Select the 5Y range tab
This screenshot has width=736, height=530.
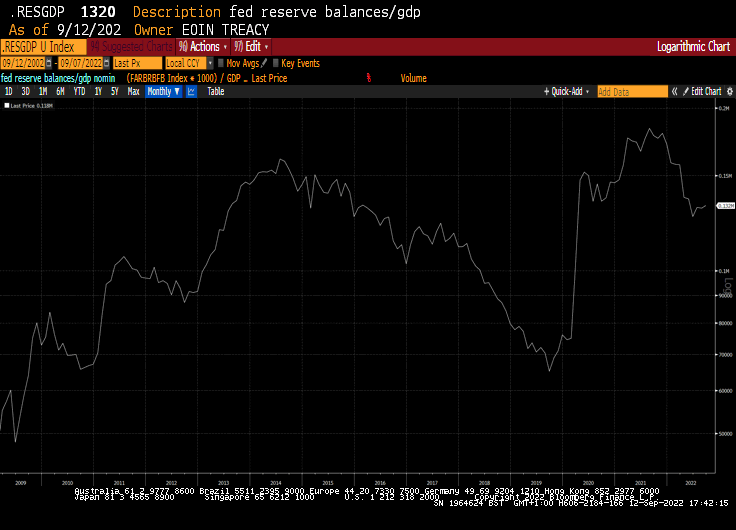[115, 92]
